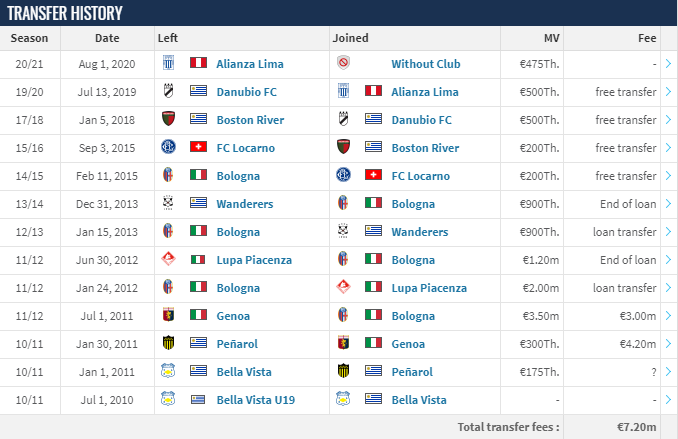Click the Swiss flag next to FC Locarno, Feb 11, 2015
678x439 pixels.
[x=373, y=175]
